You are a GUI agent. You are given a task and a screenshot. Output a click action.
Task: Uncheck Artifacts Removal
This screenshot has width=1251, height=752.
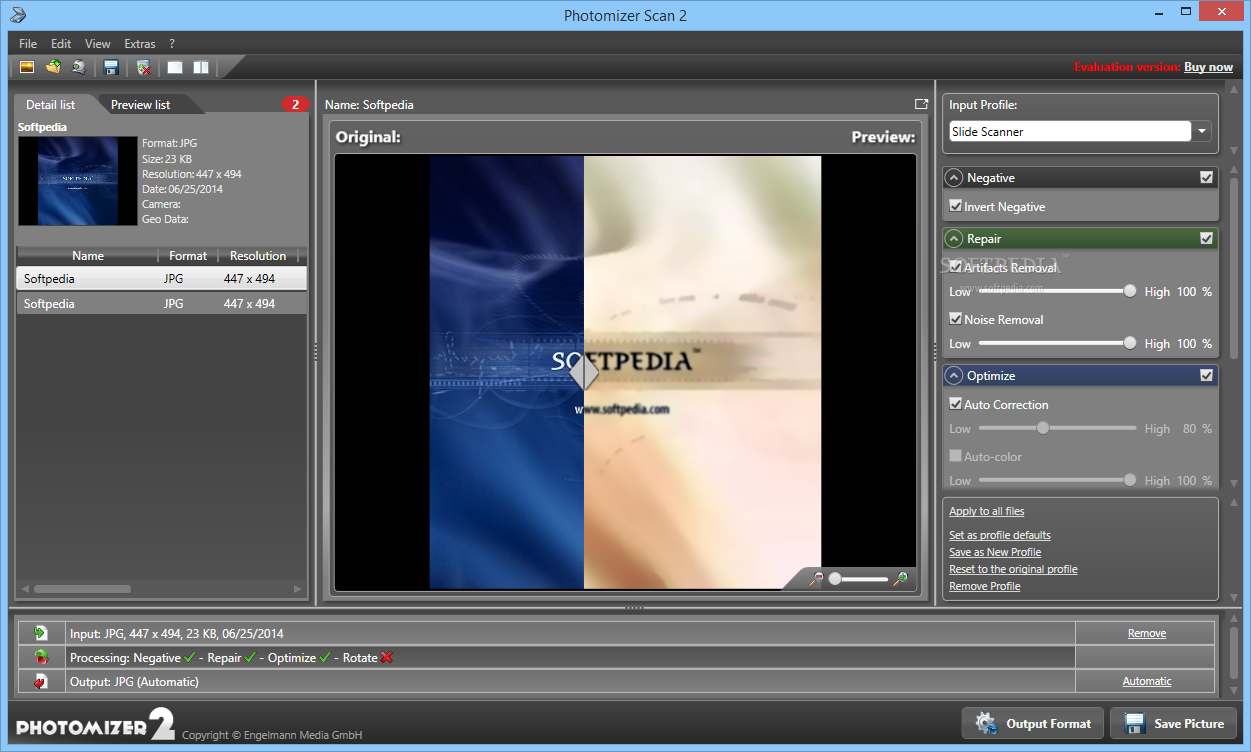click(x=956, y=268)
